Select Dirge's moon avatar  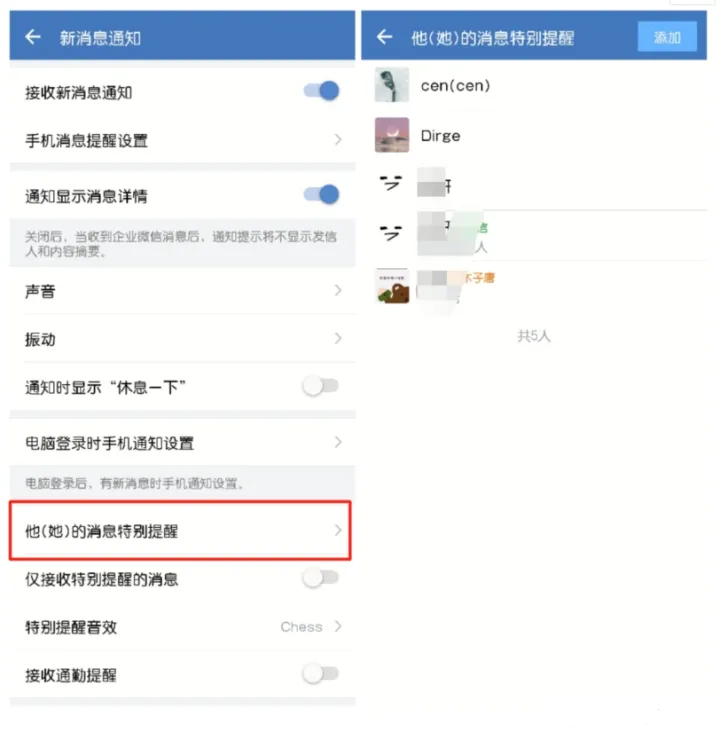click(x=392, y=135)
